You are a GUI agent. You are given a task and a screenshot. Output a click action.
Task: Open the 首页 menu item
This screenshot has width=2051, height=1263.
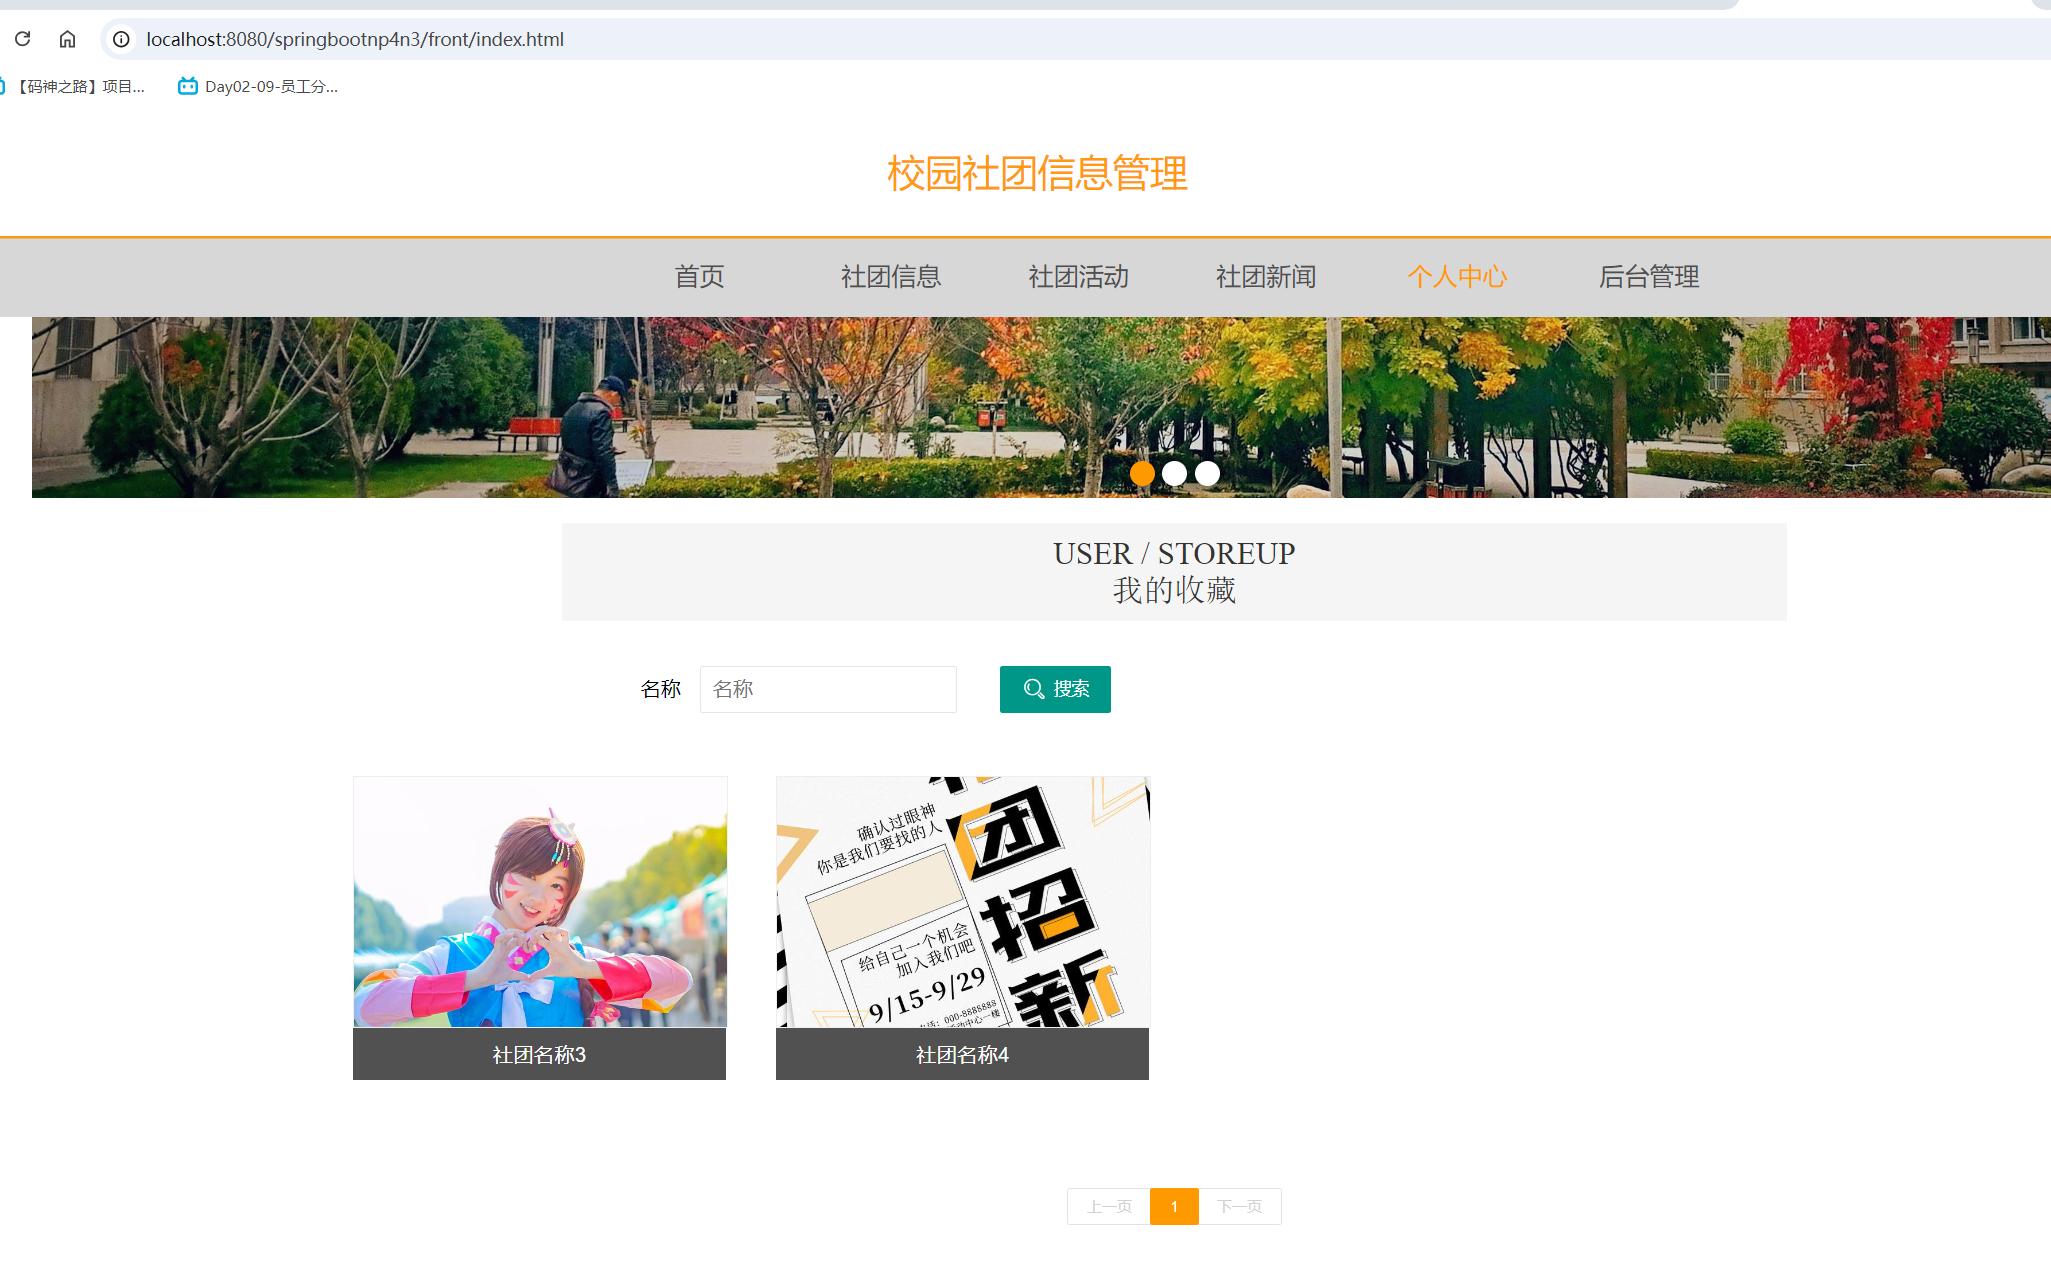coord(699,277)
